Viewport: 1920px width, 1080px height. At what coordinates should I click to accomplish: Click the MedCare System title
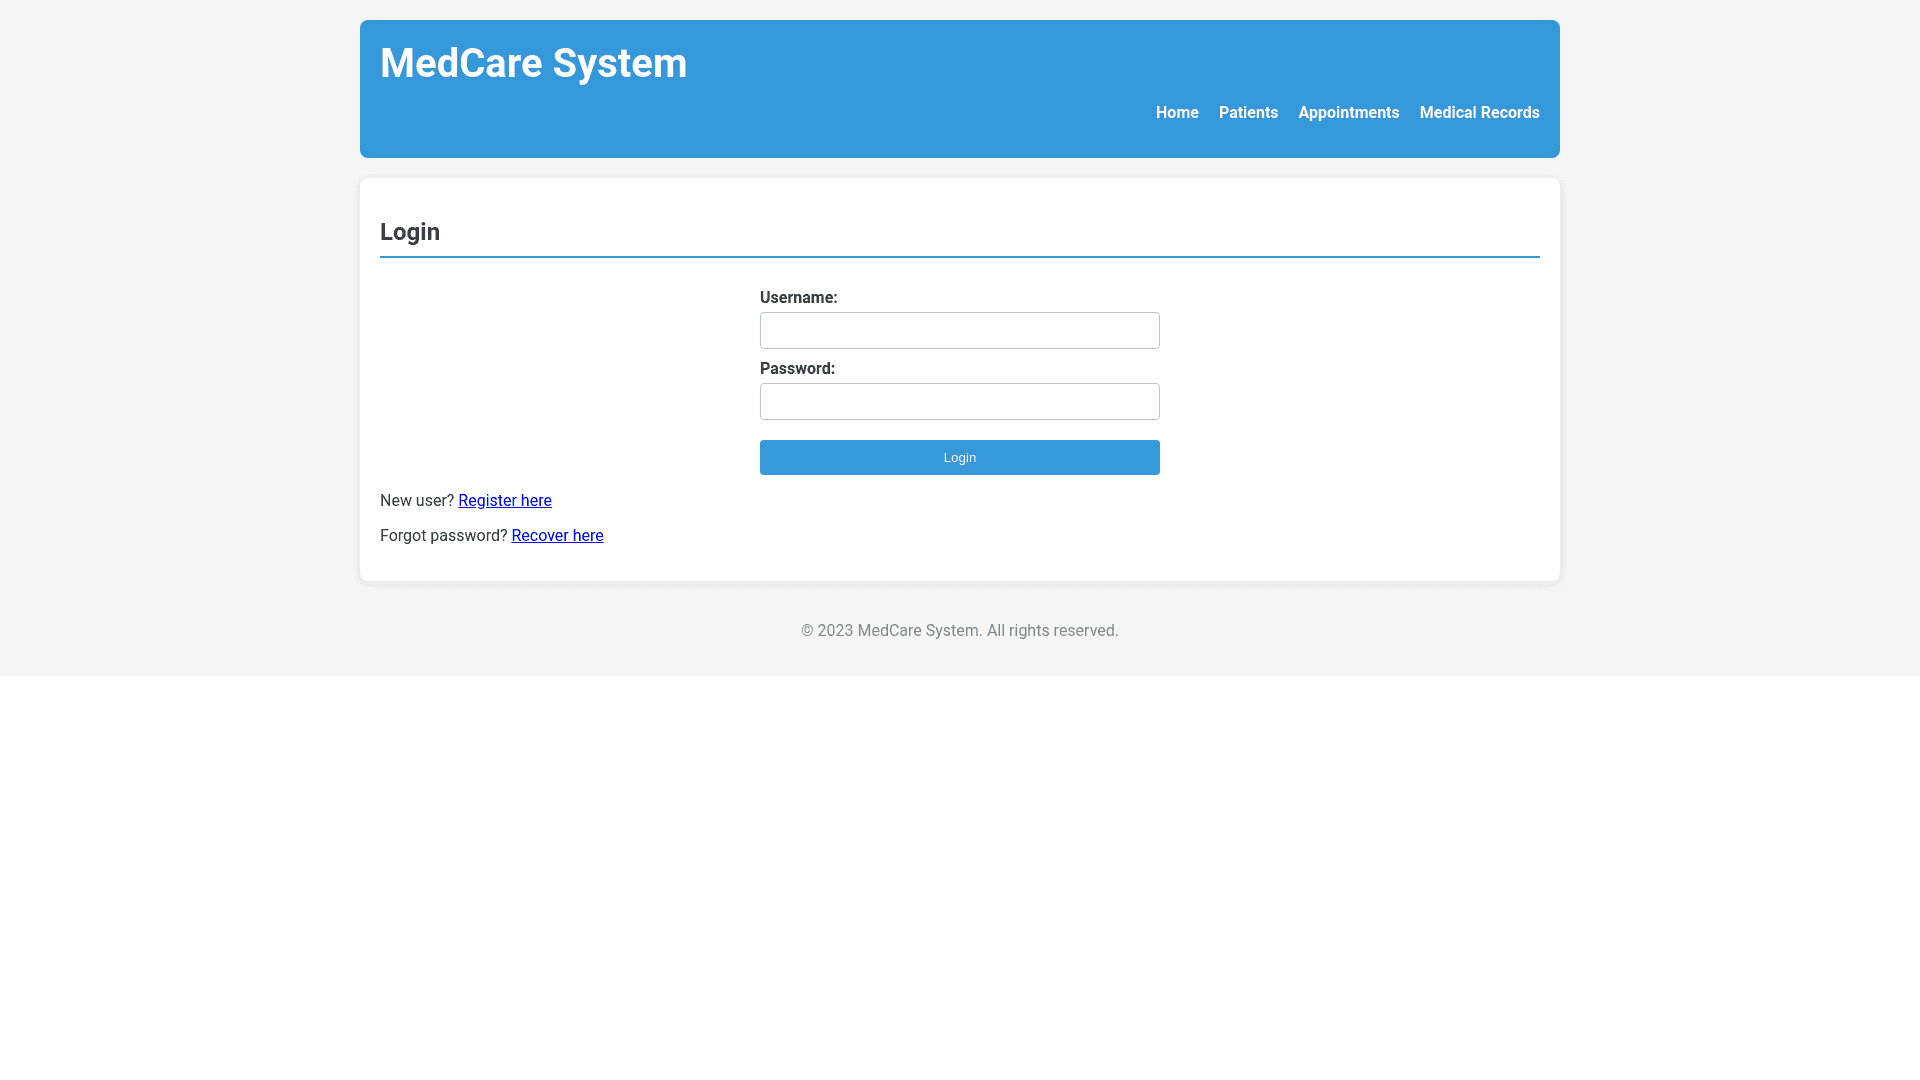pyautogui.click(x=533, y=64)
